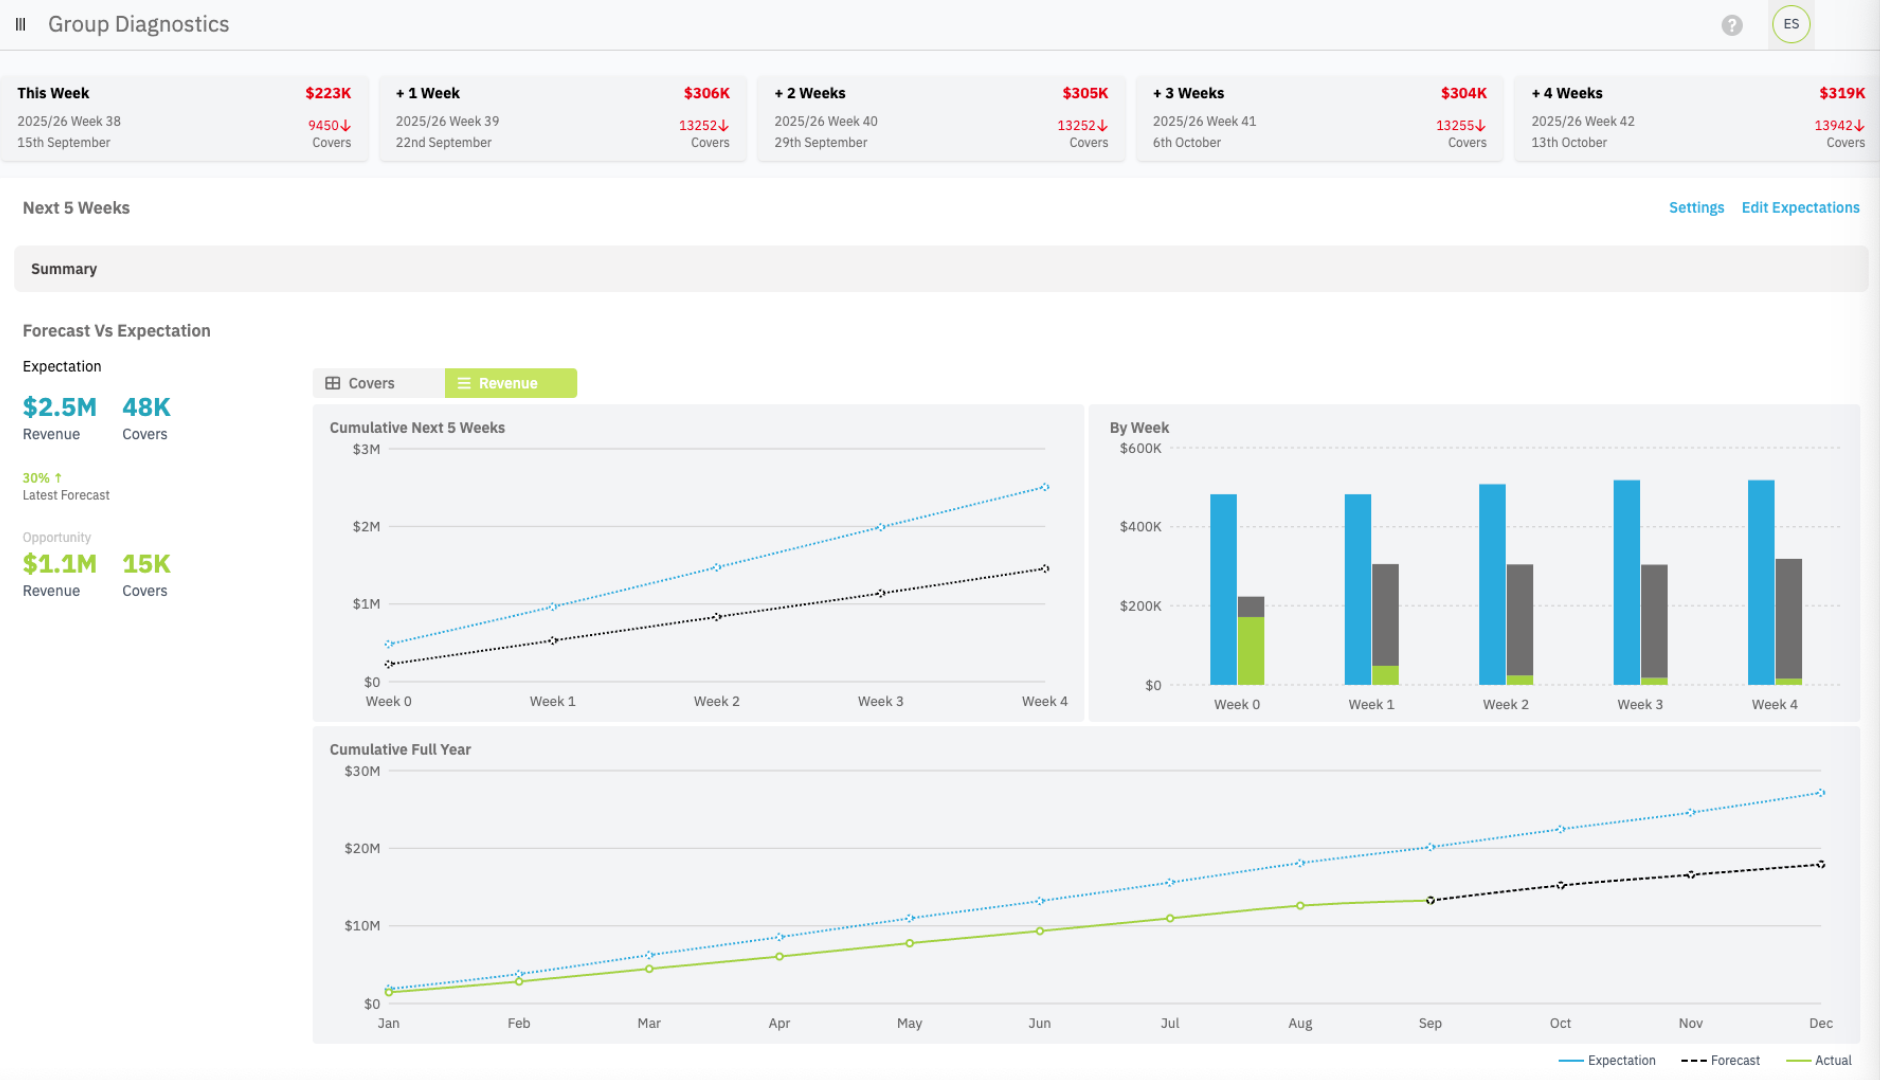This screenshot has width=1880, height=1080.
Task: Open the This Week summary card
Action: coord(184,117)
